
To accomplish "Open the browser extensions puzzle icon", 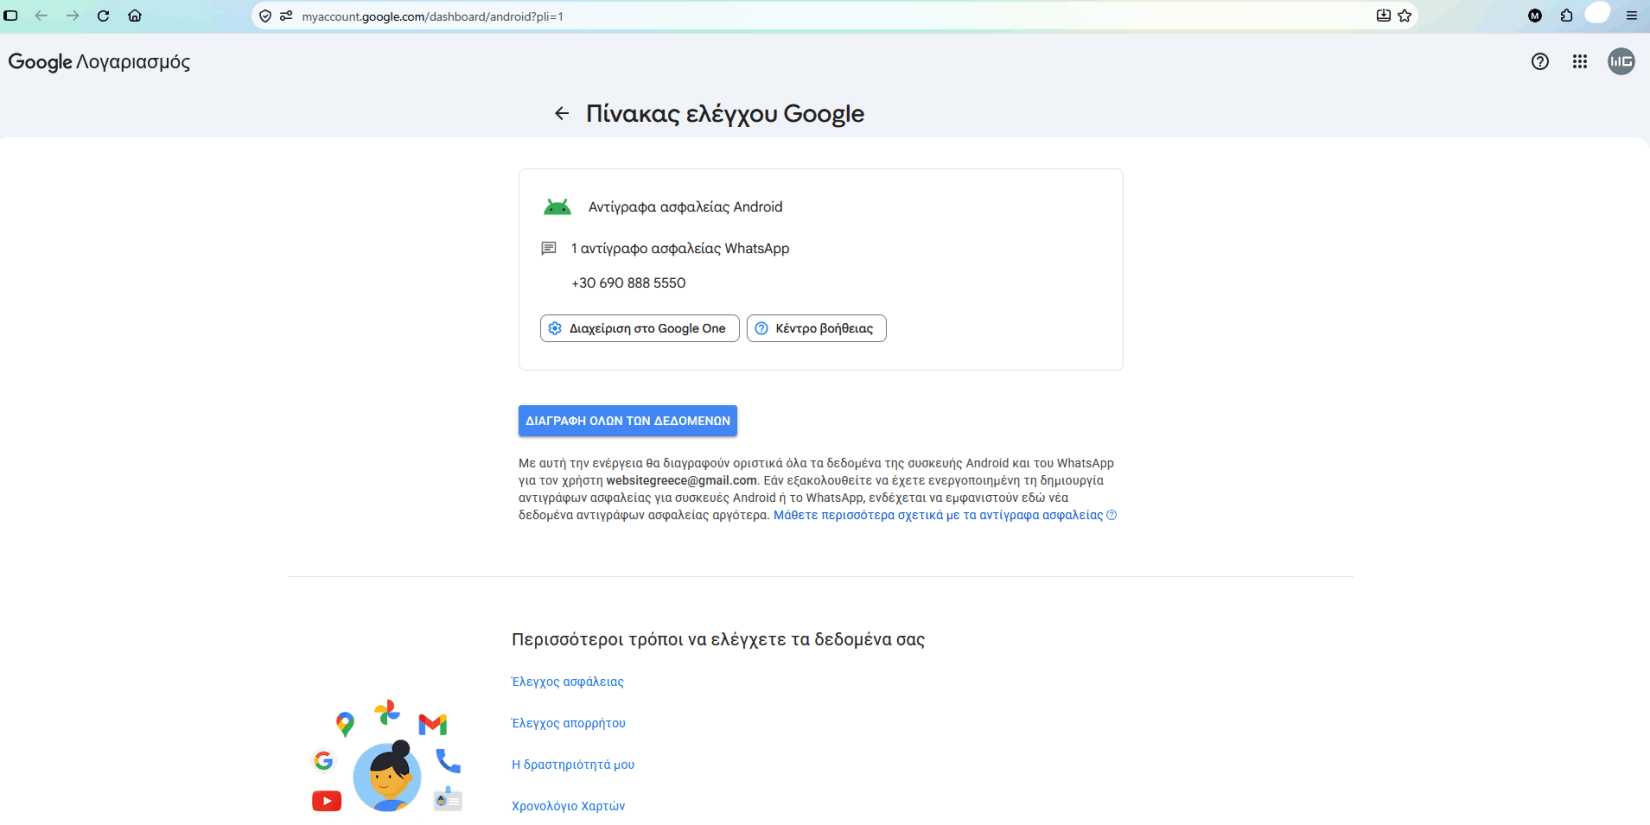I will (1567, 16).
